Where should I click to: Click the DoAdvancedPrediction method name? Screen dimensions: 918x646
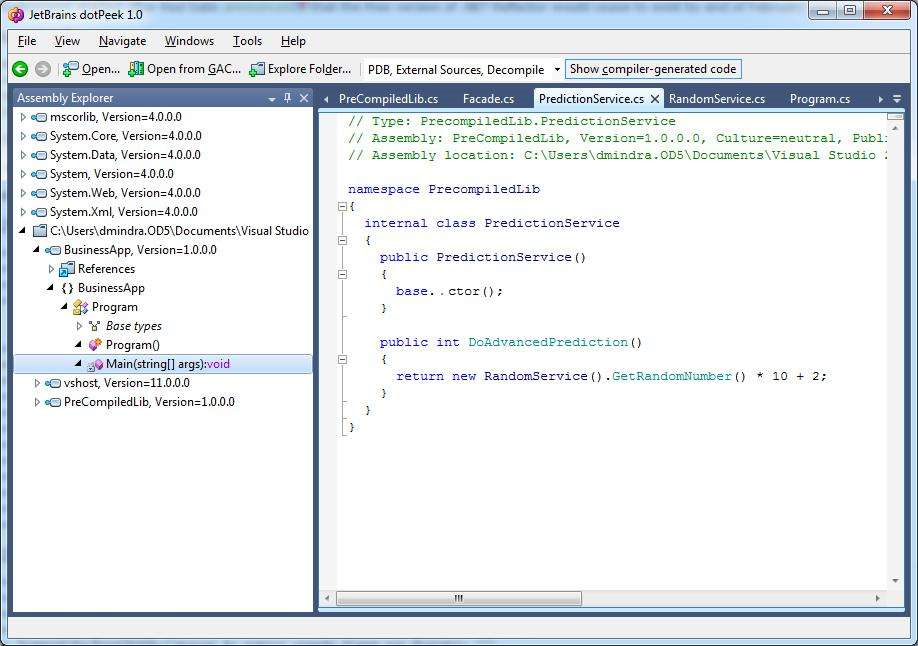(548, 342)
